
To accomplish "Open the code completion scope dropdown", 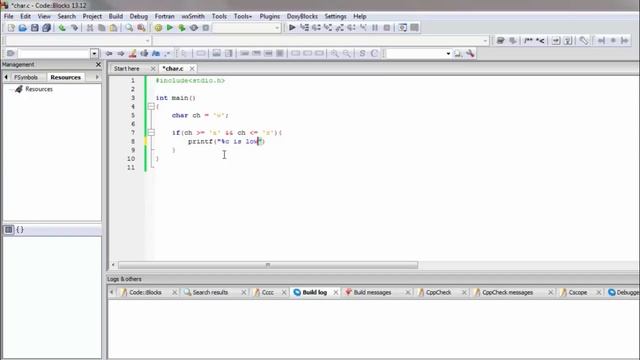I will tap(147, 40).
